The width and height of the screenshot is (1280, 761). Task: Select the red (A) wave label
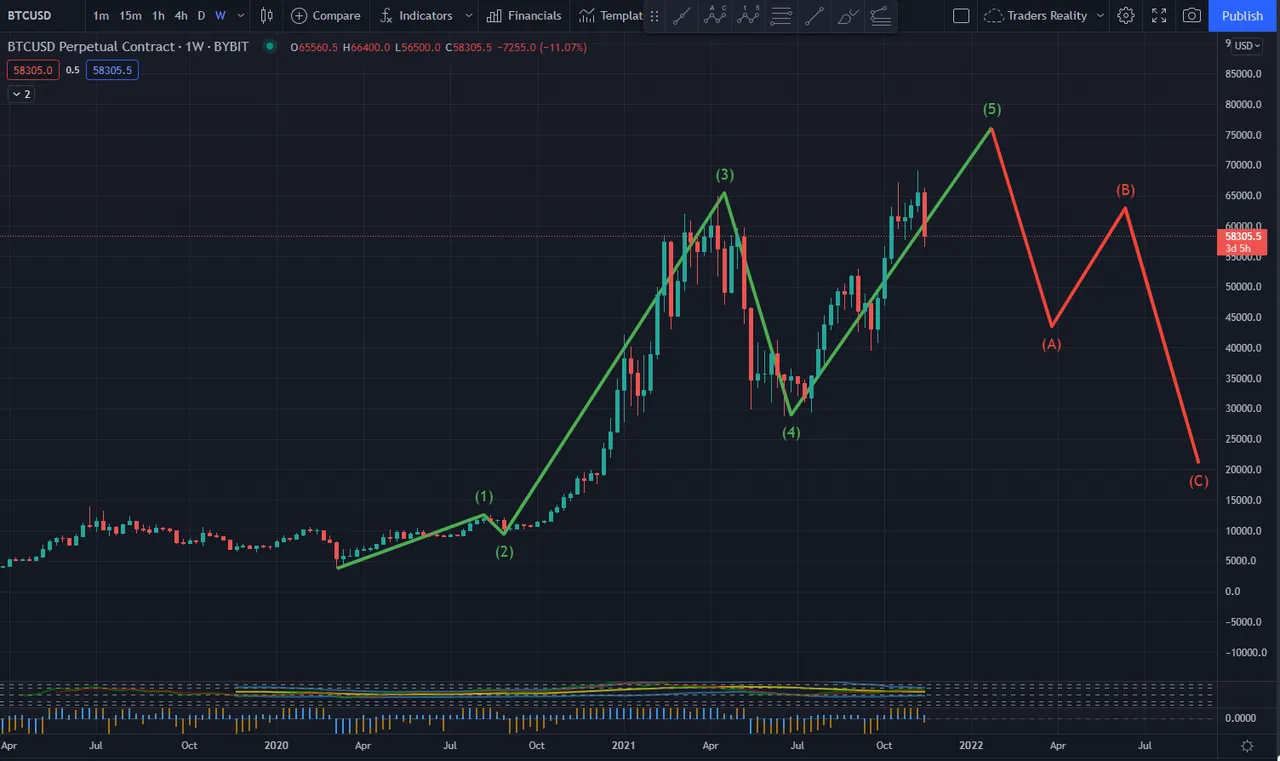coord(1051,344)
